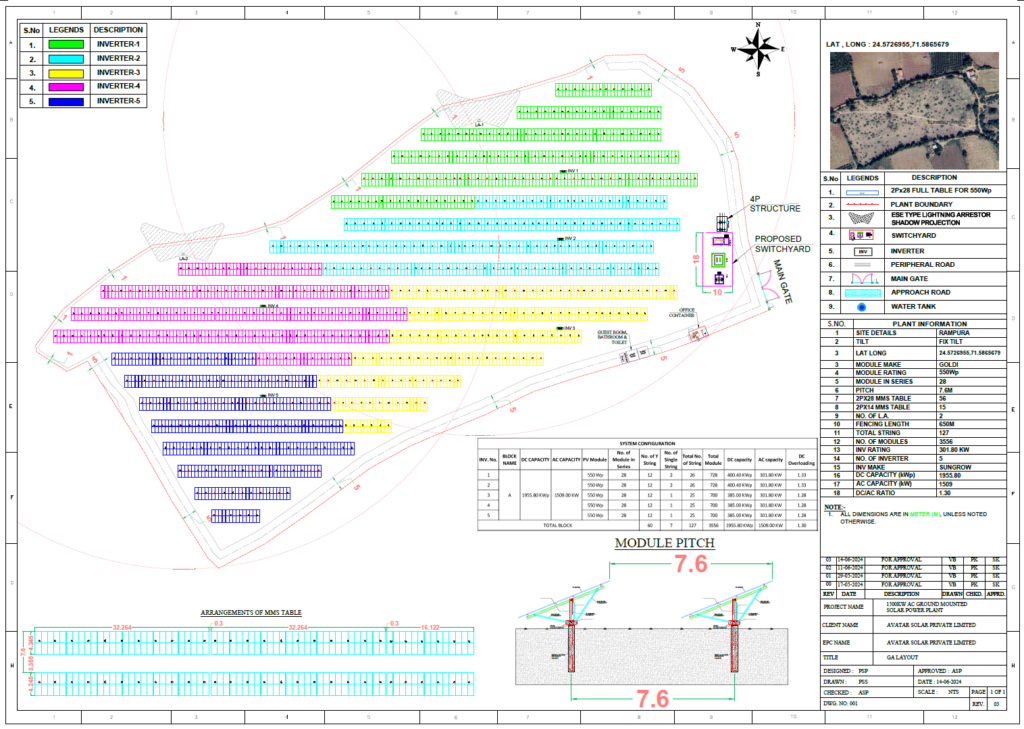Select the Peripheral Road legend symbol
The image size is (1024, 729).
pos(862,264)
